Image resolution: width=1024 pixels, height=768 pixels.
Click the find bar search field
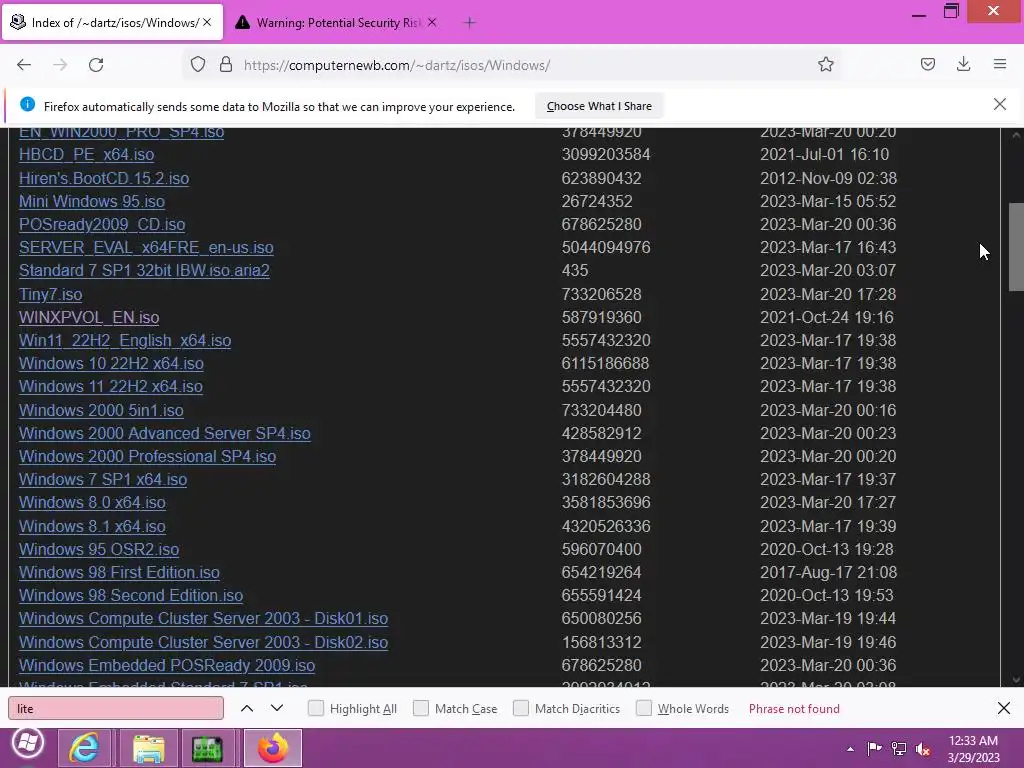pos(116,708)
